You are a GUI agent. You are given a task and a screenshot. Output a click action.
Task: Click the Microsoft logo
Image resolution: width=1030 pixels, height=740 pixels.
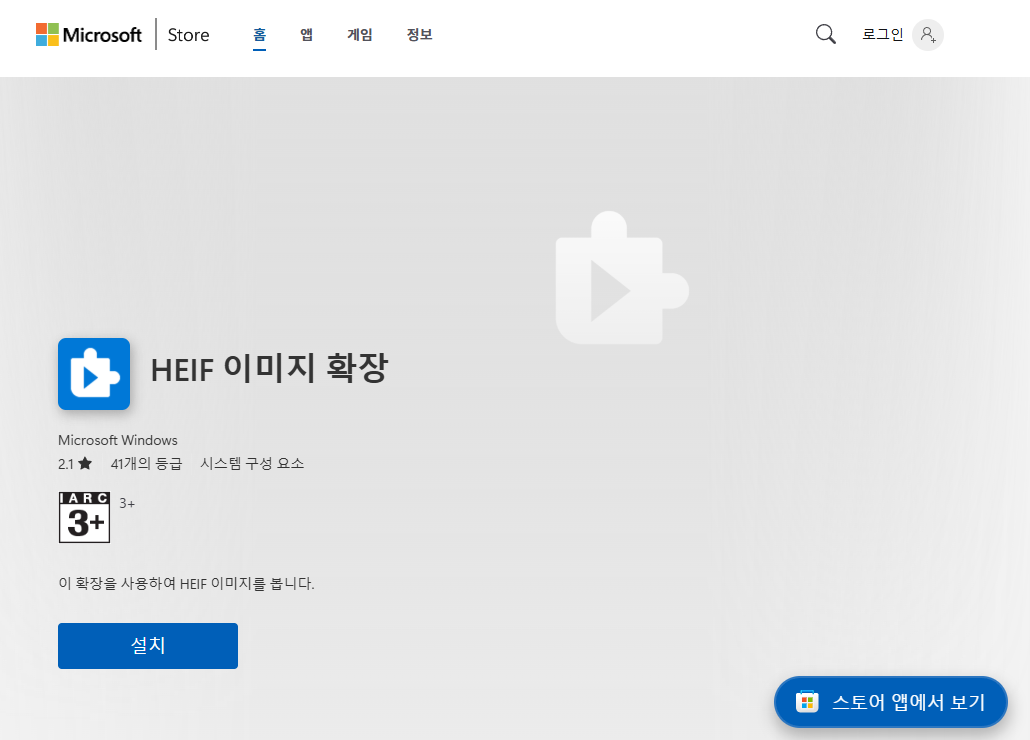tap(89, 35)
